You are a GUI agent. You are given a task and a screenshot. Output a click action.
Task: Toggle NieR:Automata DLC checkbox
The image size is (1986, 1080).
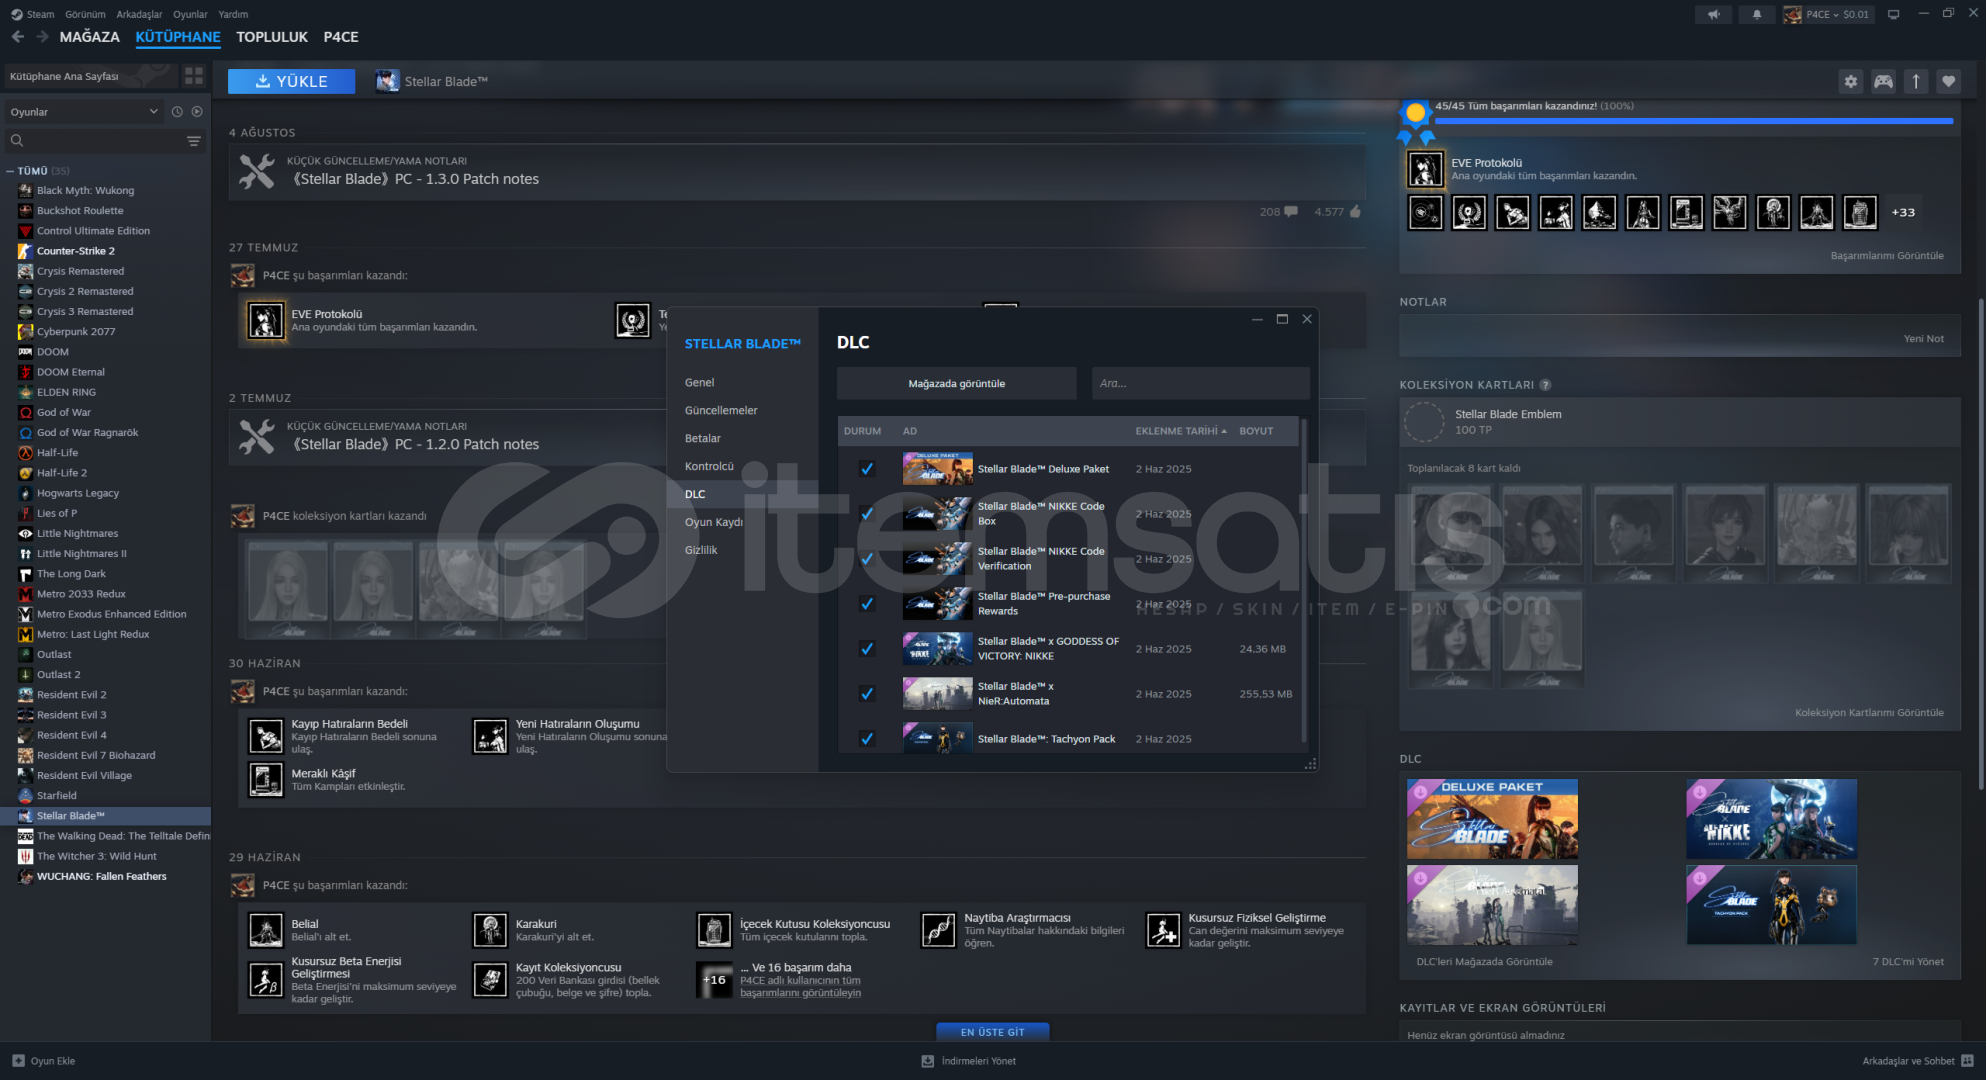pyautogui.click(x=867, y=693)
